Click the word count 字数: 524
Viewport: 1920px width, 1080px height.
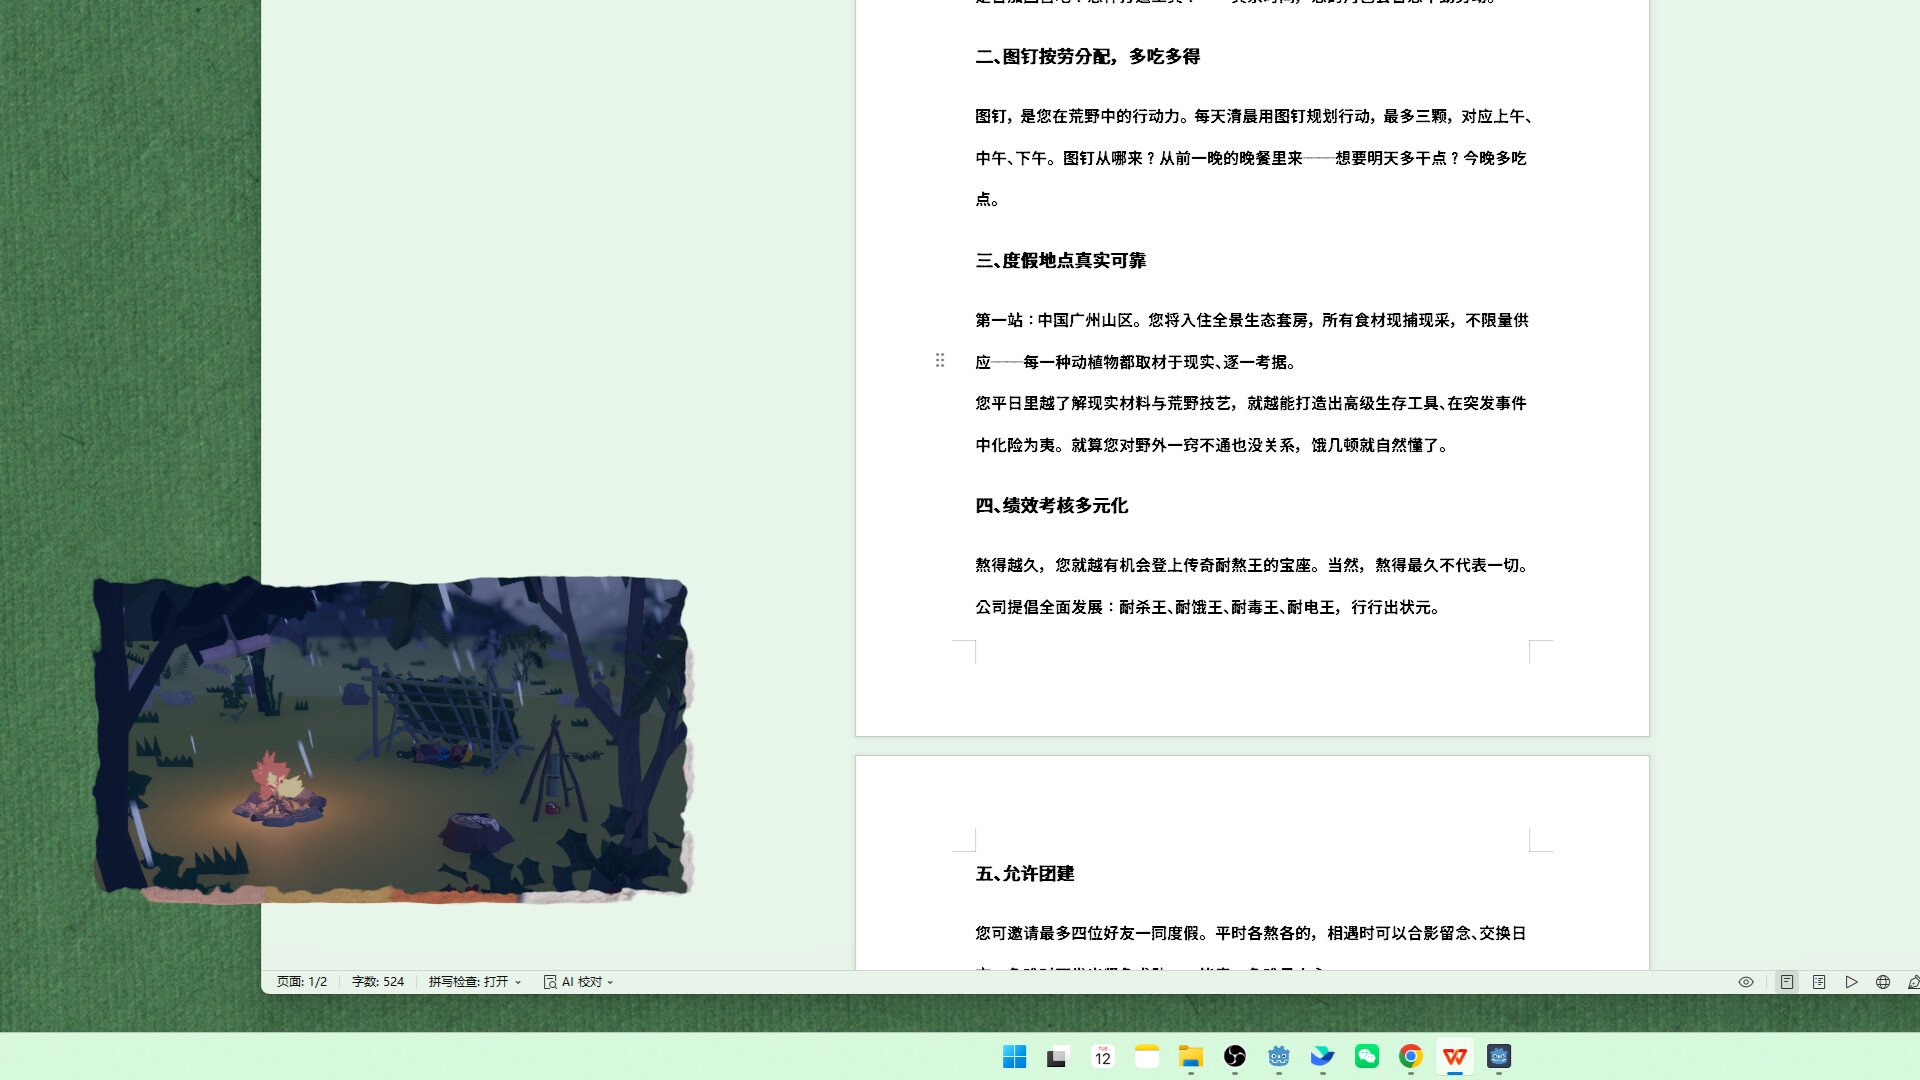(378, 982)
